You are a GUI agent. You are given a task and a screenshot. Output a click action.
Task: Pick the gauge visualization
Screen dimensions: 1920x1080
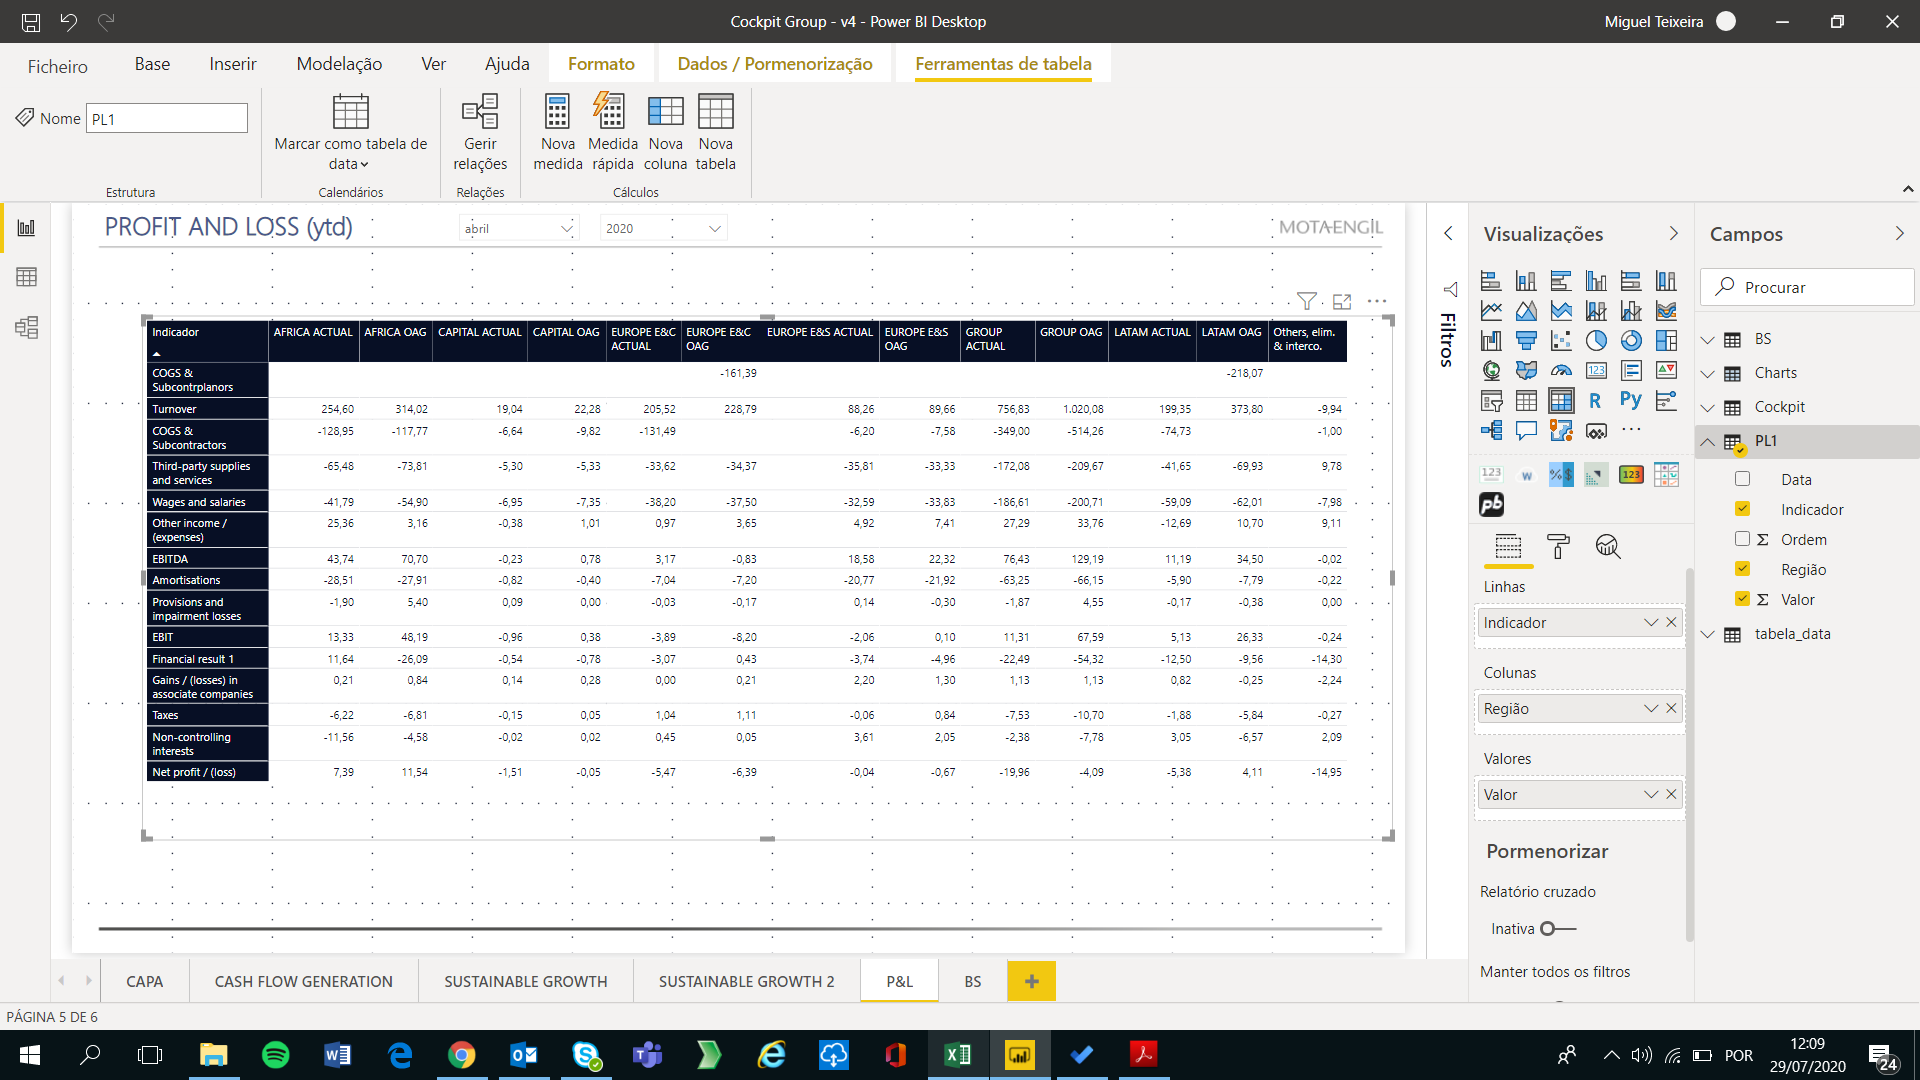1561,371
